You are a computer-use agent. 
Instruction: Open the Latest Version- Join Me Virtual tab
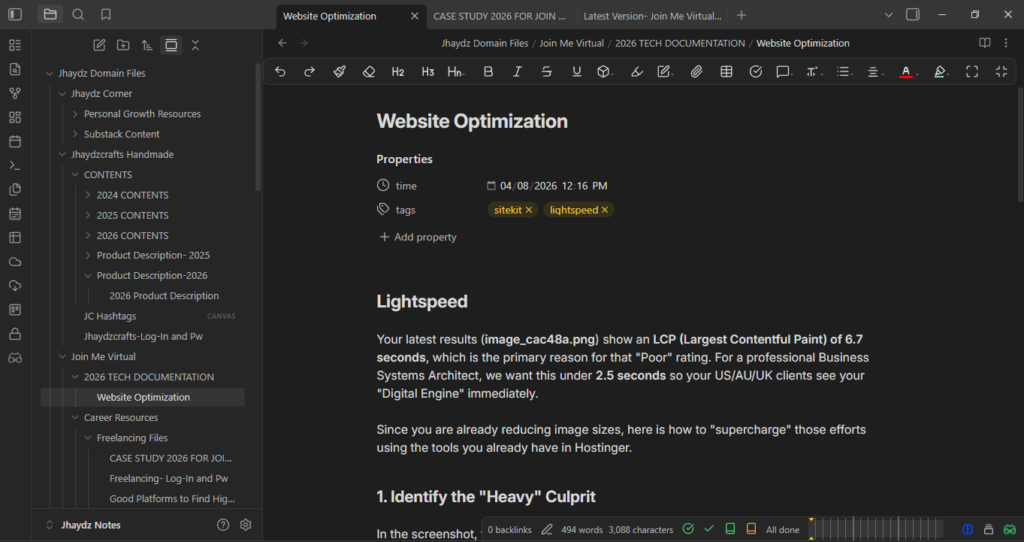[650, 16]
